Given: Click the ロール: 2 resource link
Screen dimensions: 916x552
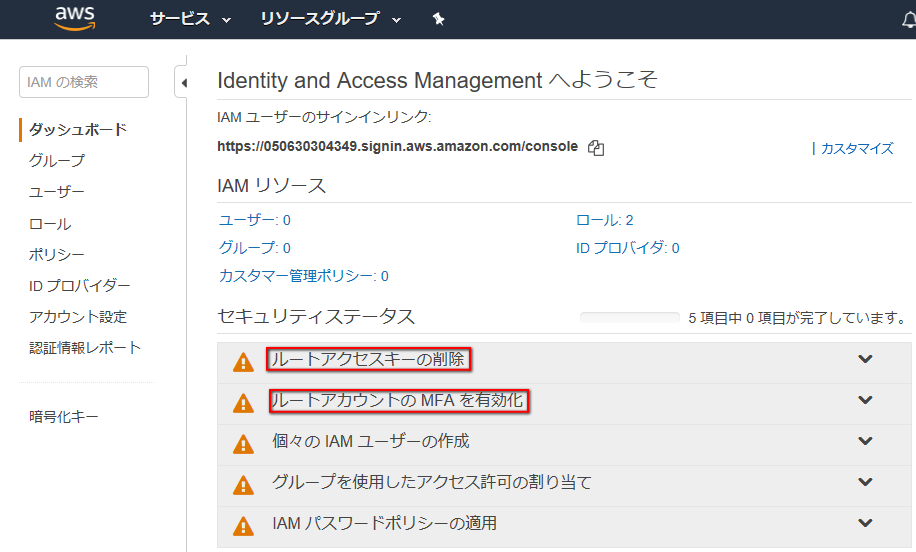Looking at the screenshot, I should tap(604, 220).
